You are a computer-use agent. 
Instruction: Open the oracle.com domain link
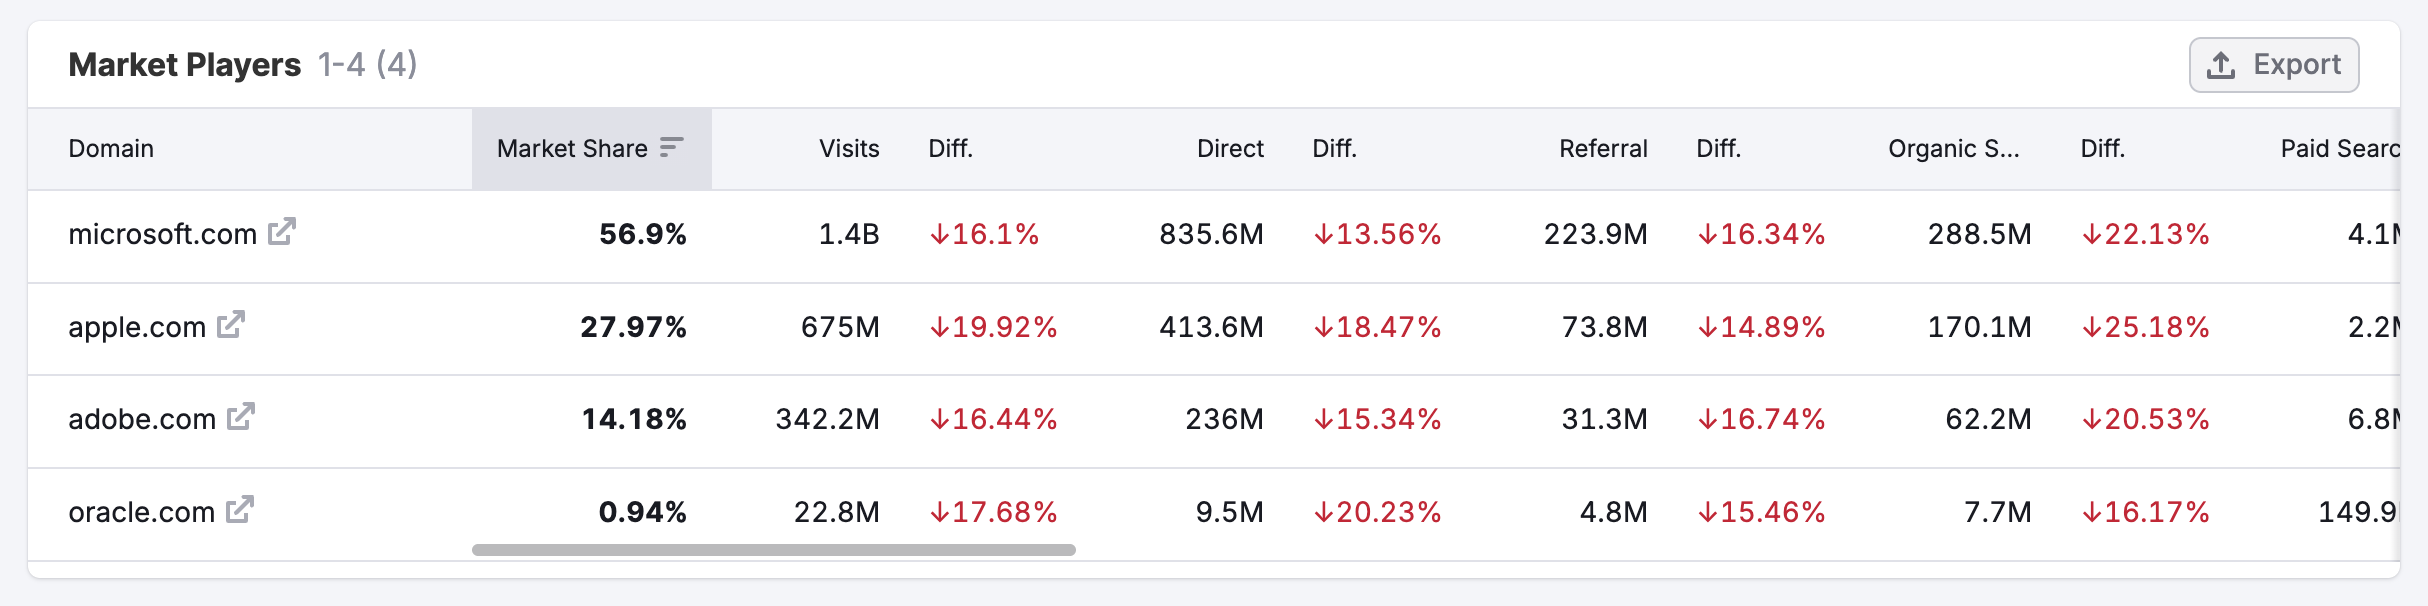point(141,512)
